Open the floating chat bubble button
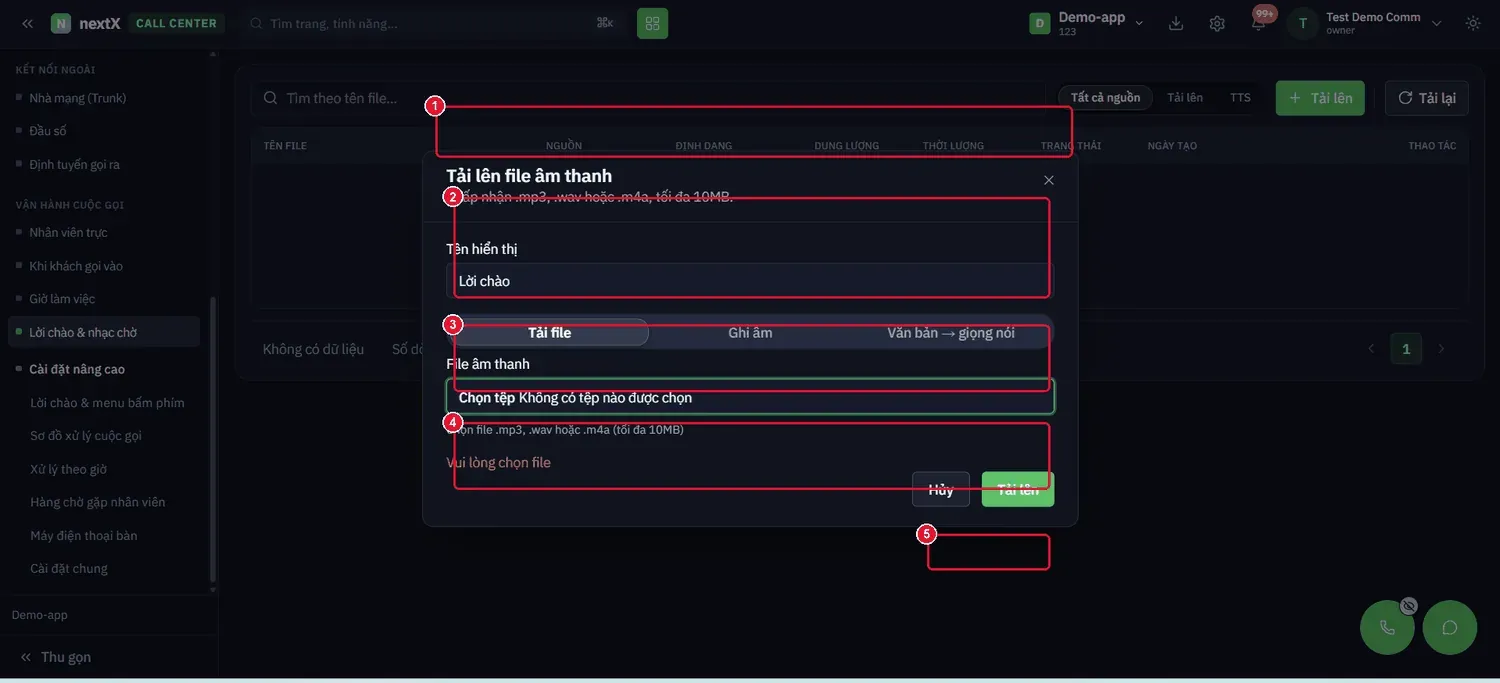 click(x=1450, y=627)
